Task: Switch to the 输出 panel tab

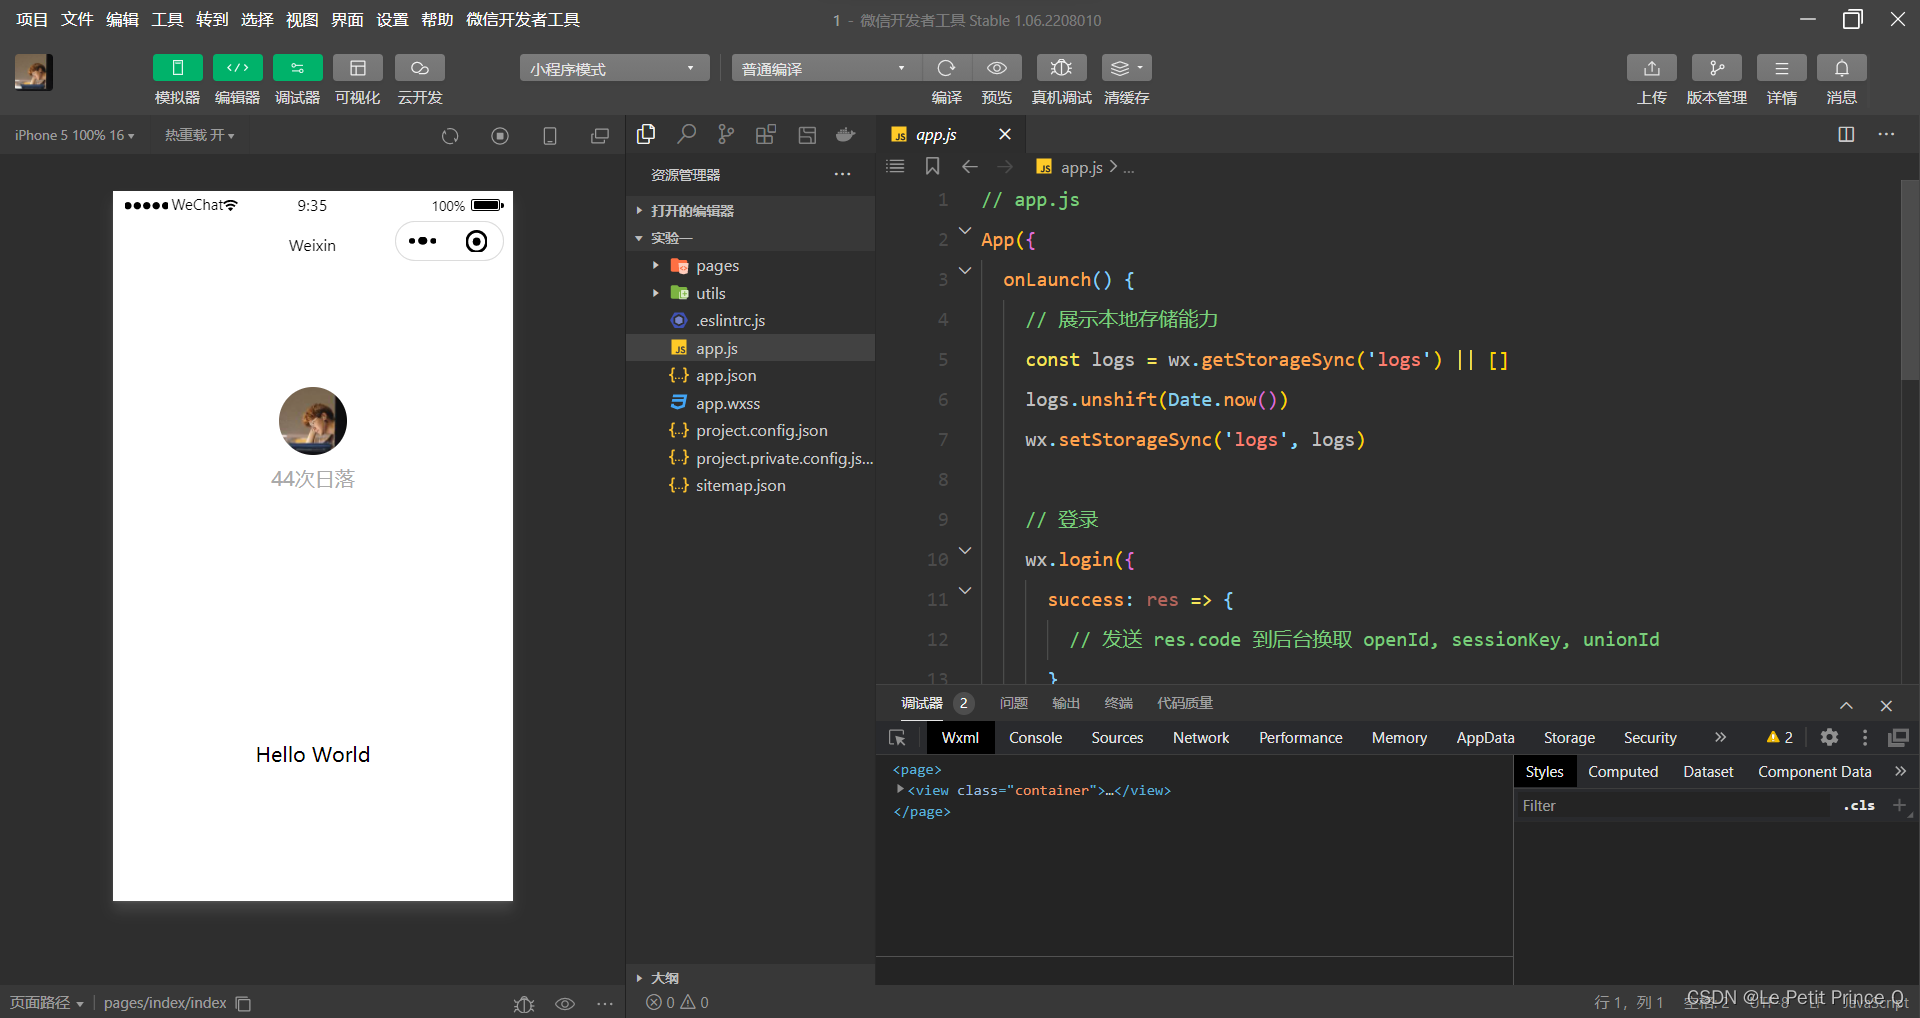Action: [1066, 703]
